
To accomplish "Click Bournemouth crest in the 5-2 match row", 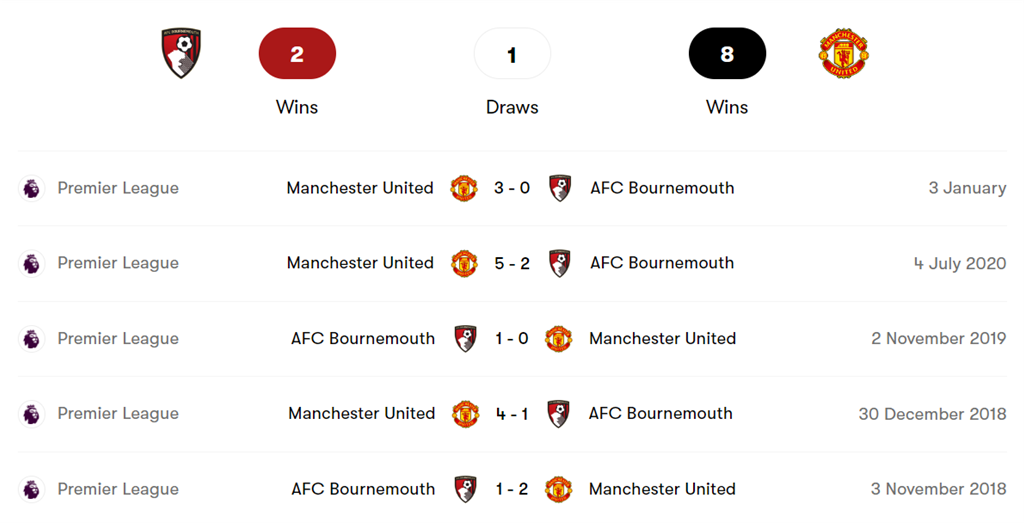I will [x=560, y=263].
